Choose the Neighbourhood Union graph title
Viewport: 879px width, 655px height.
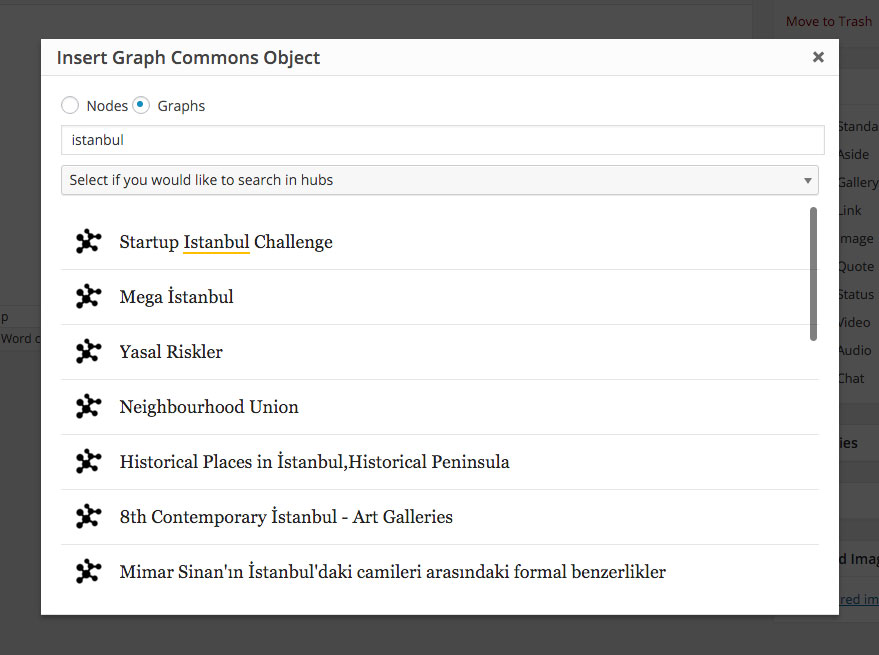tap(209, 407)
